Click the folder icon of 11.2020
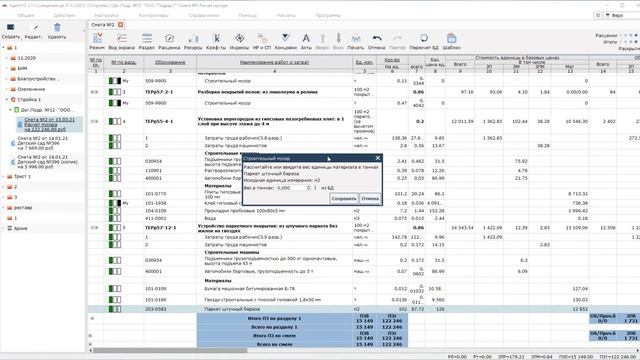 click(13, 58)
